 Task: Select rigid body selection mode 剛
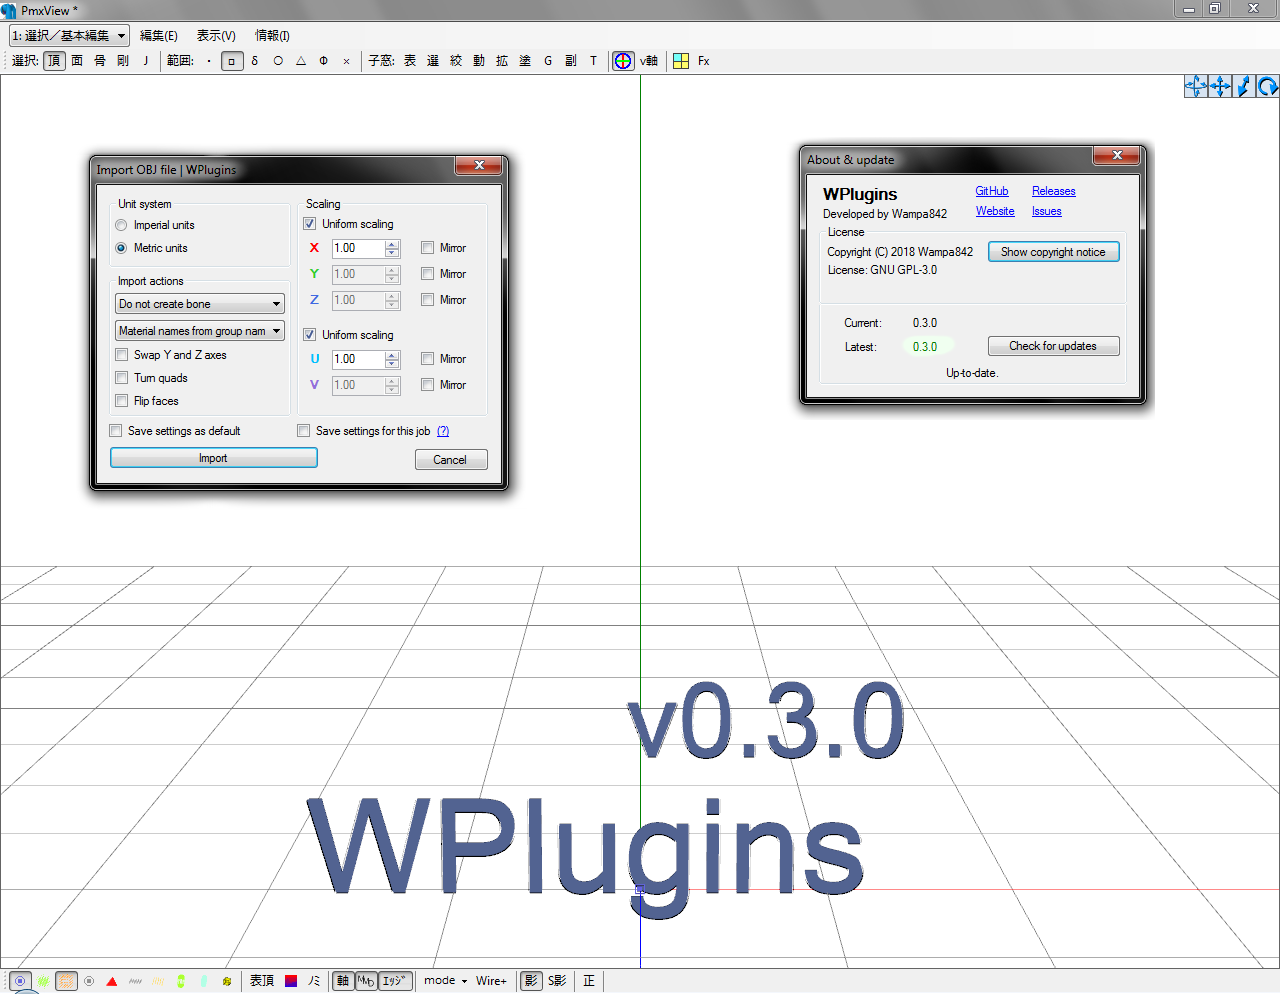123,61
